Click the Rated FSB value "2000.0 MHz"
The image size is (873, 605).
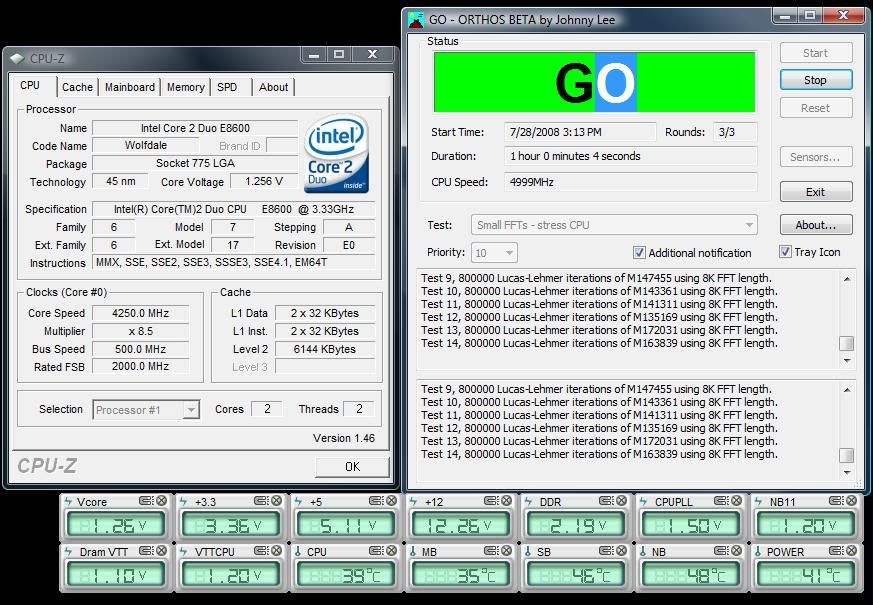click(140, 366)
